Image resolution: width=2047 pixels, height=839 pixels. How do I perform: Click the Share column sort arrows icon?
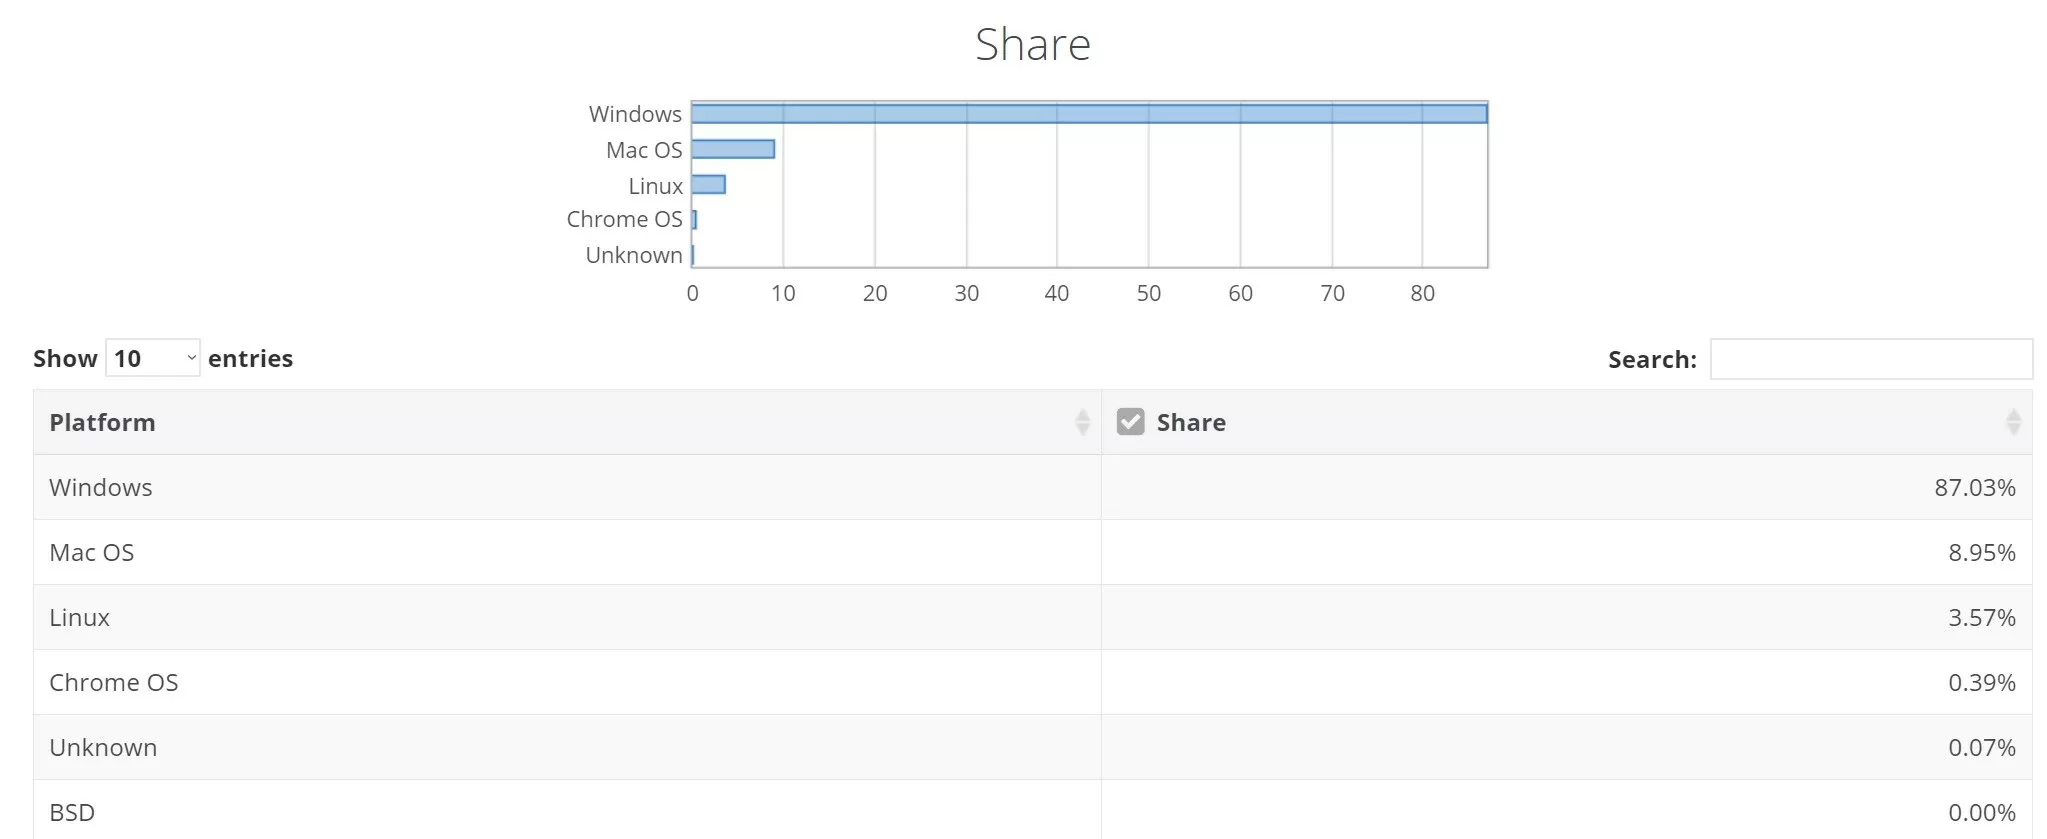(x=2013, y=422)
